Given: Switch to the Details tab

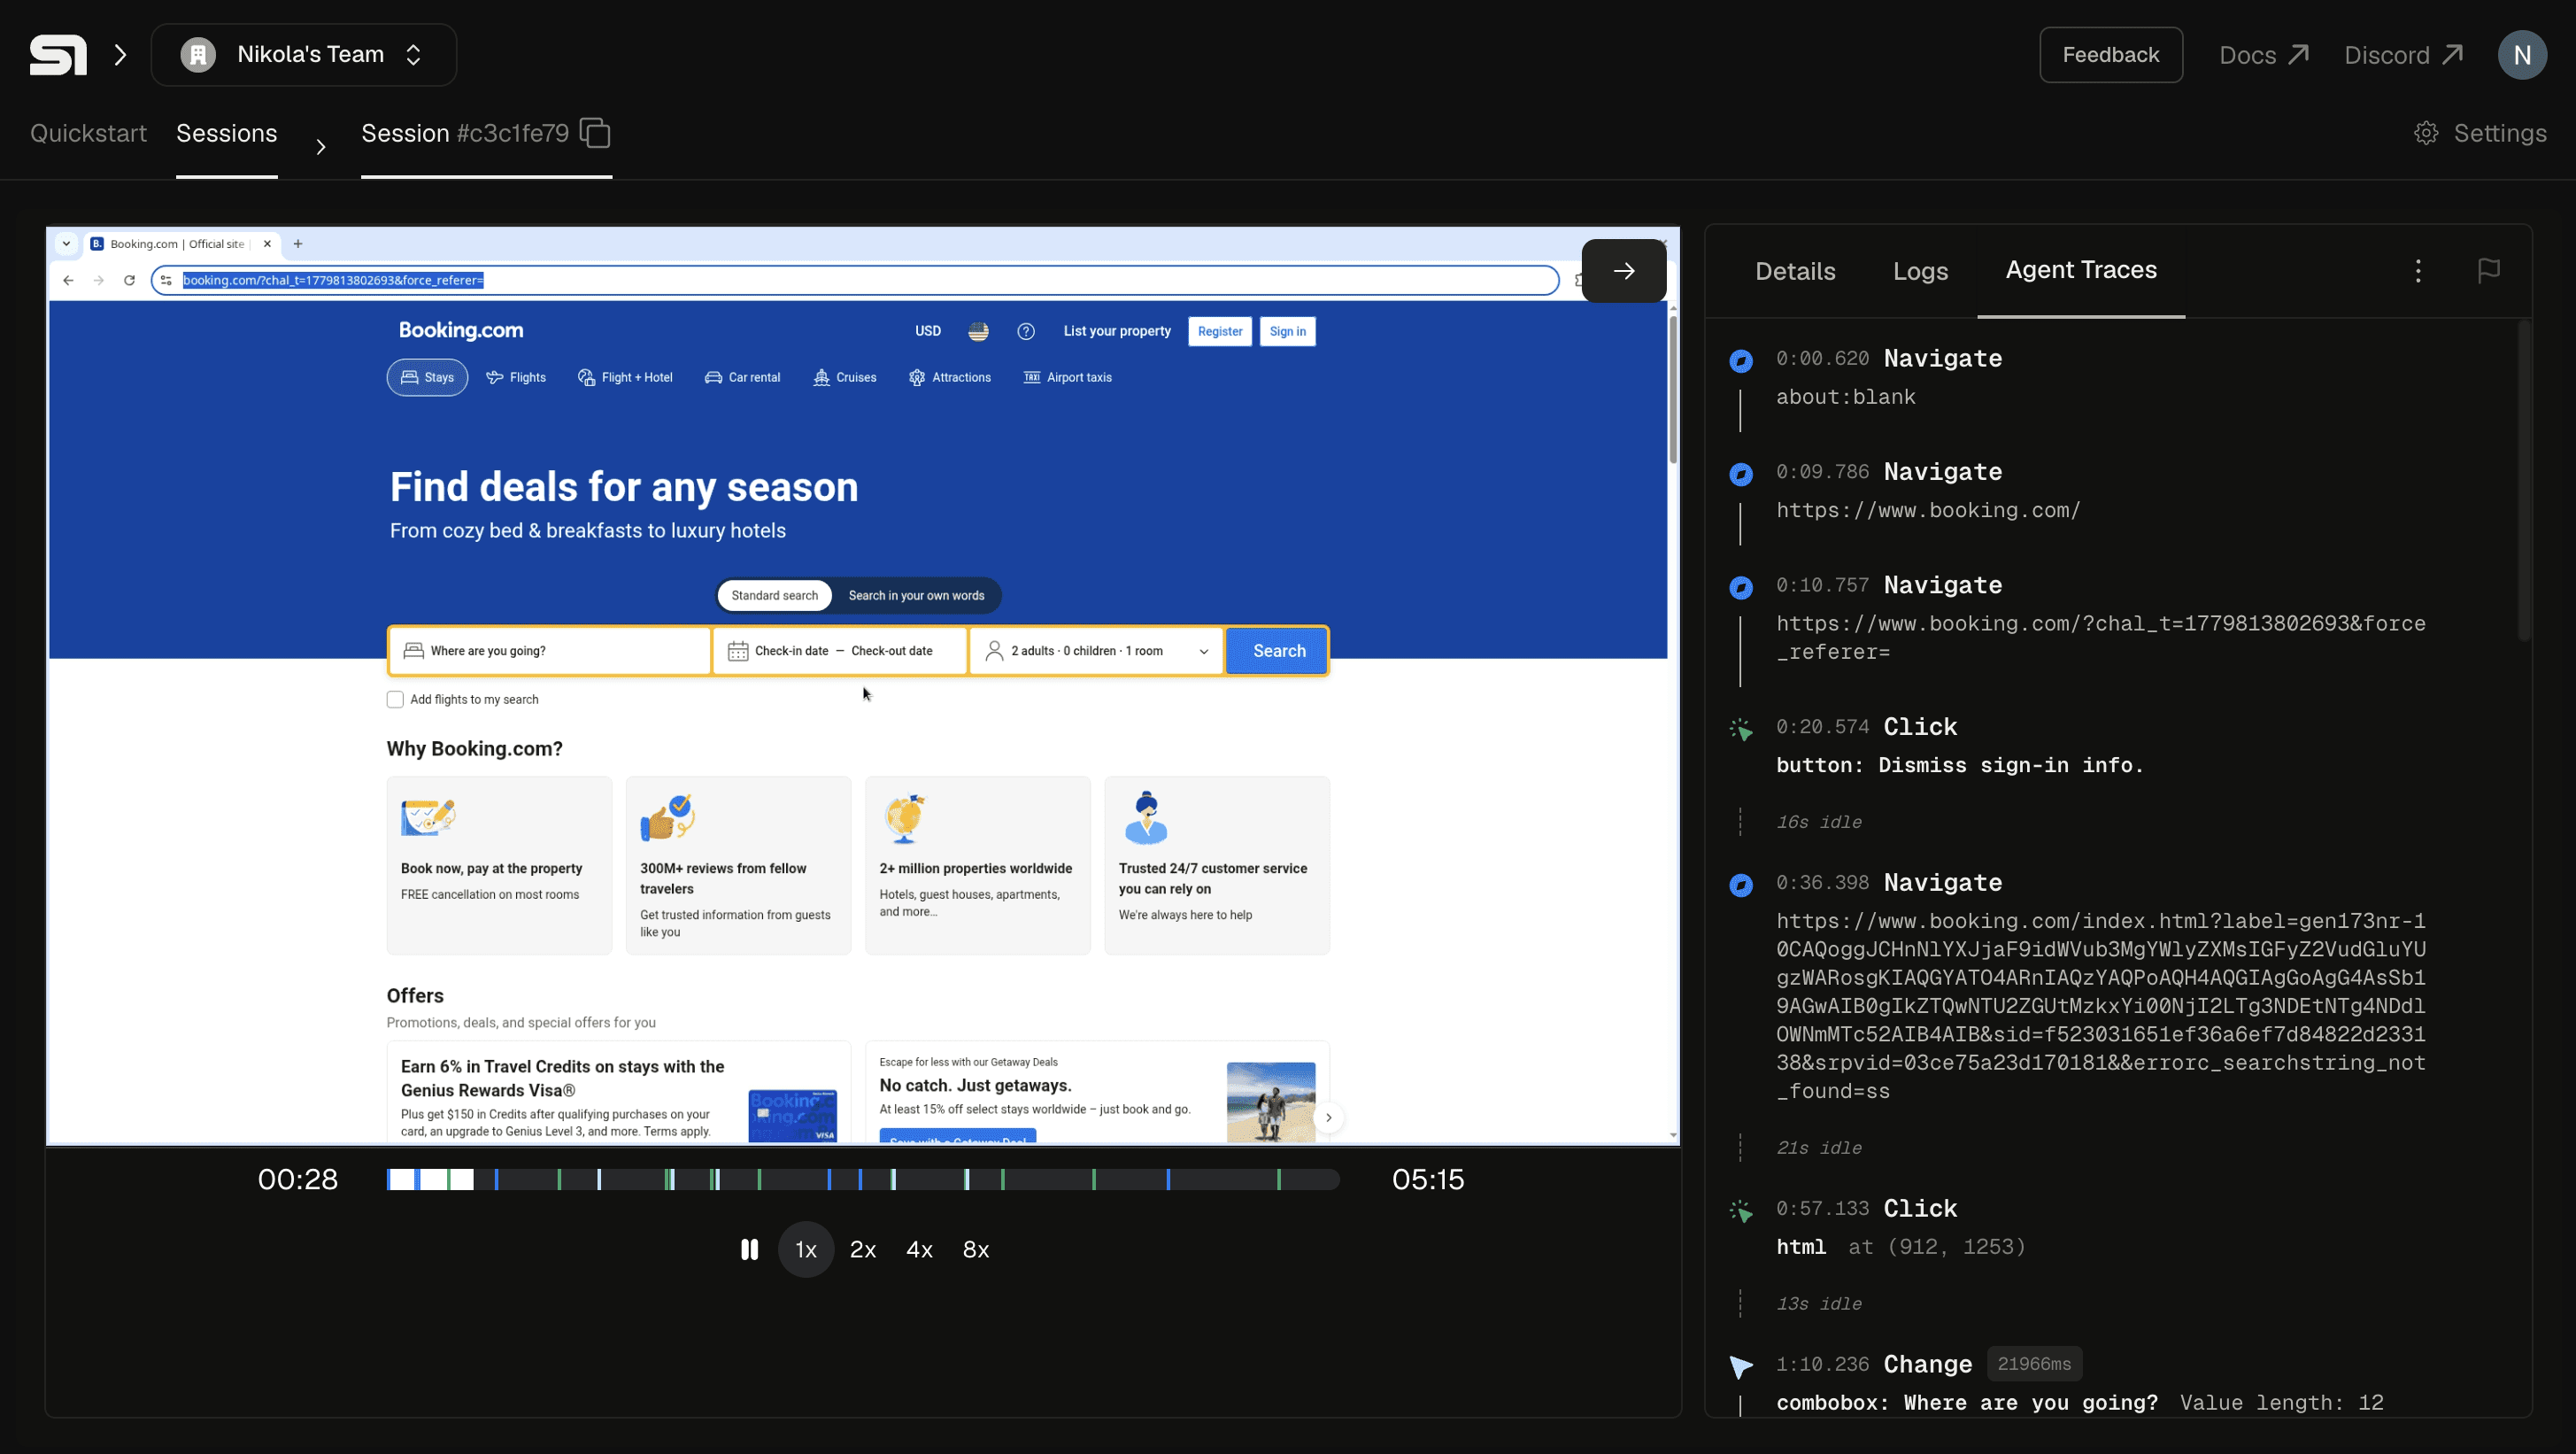Looking at the screenshot, I should [1795, 271].
